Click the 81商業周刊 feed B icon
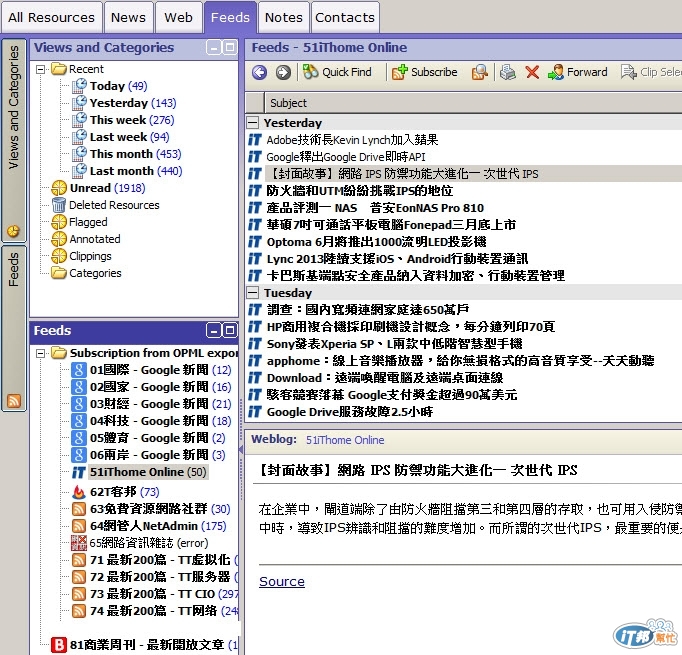The width and height of the screenshot is (682, 655). (x=59, y=645)
